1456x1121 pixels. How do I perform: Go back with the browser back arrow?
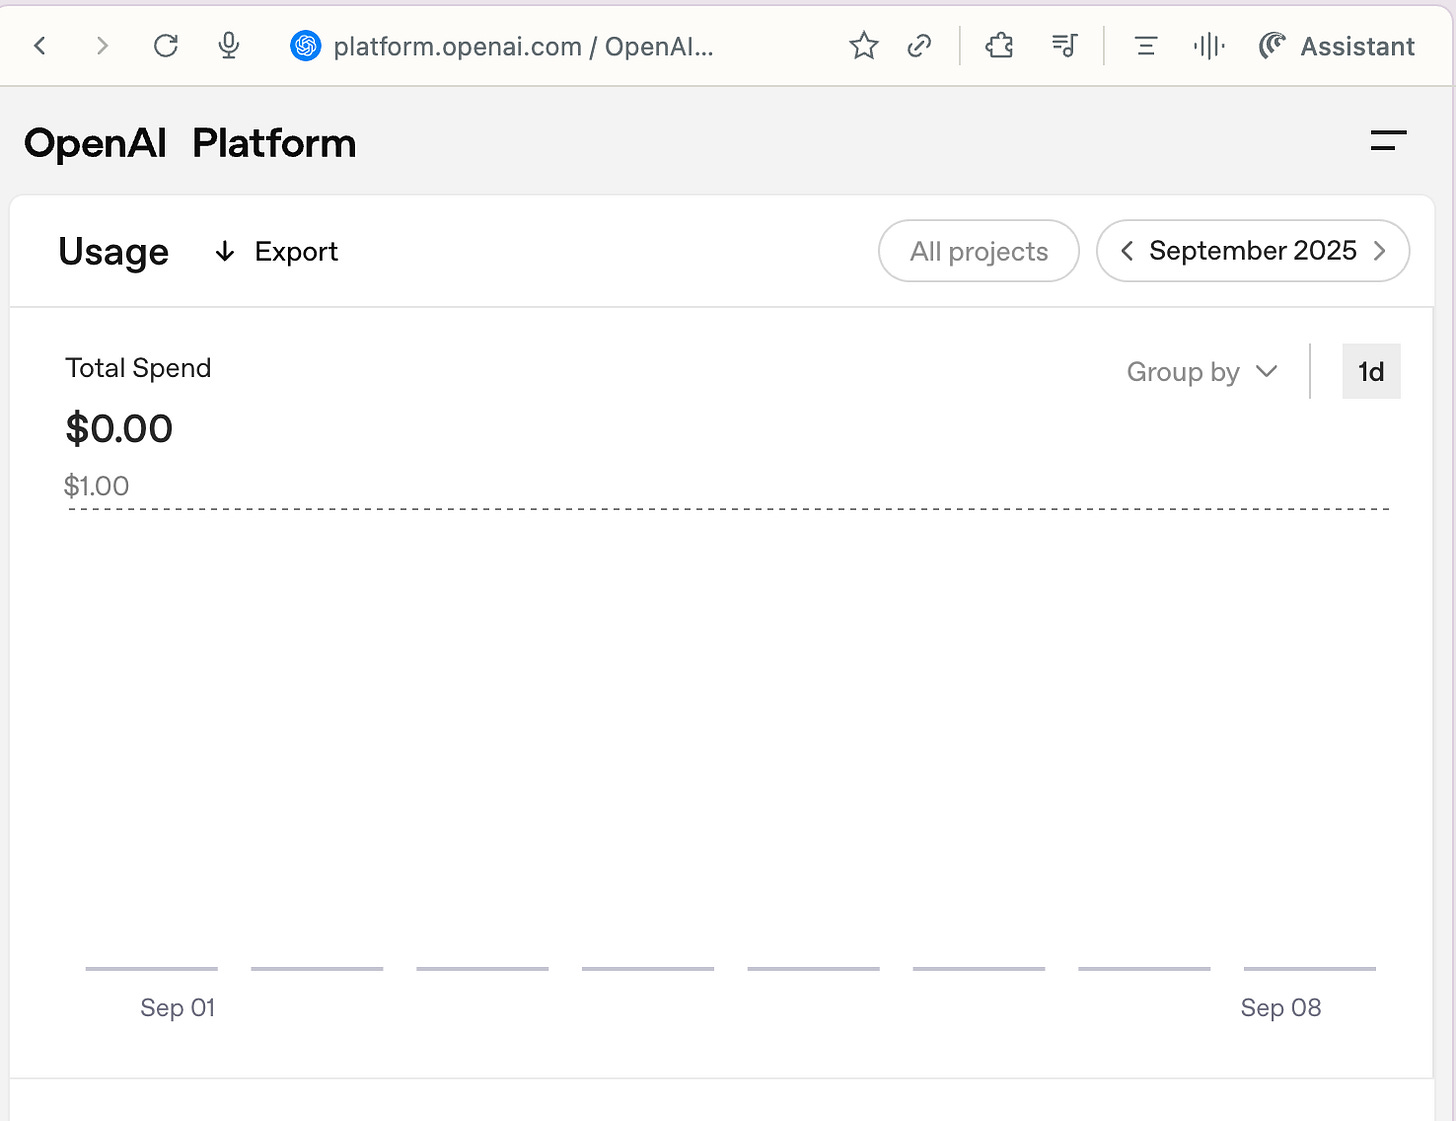click(40, 46)
